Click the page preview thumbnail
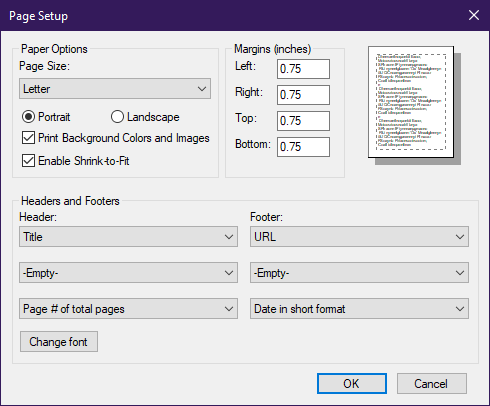490x406 pixels. 414,105
